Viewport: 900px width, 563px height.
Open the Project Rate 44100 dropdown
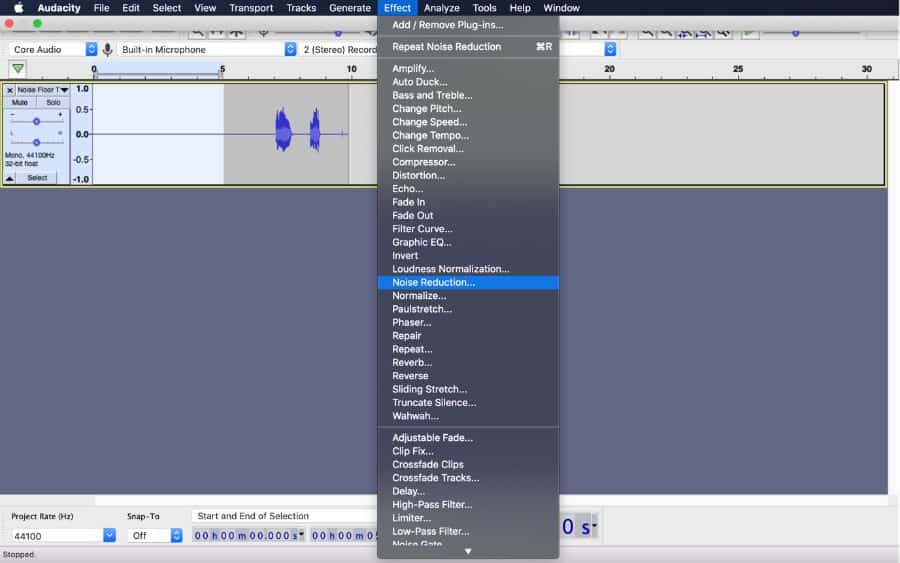110,535
